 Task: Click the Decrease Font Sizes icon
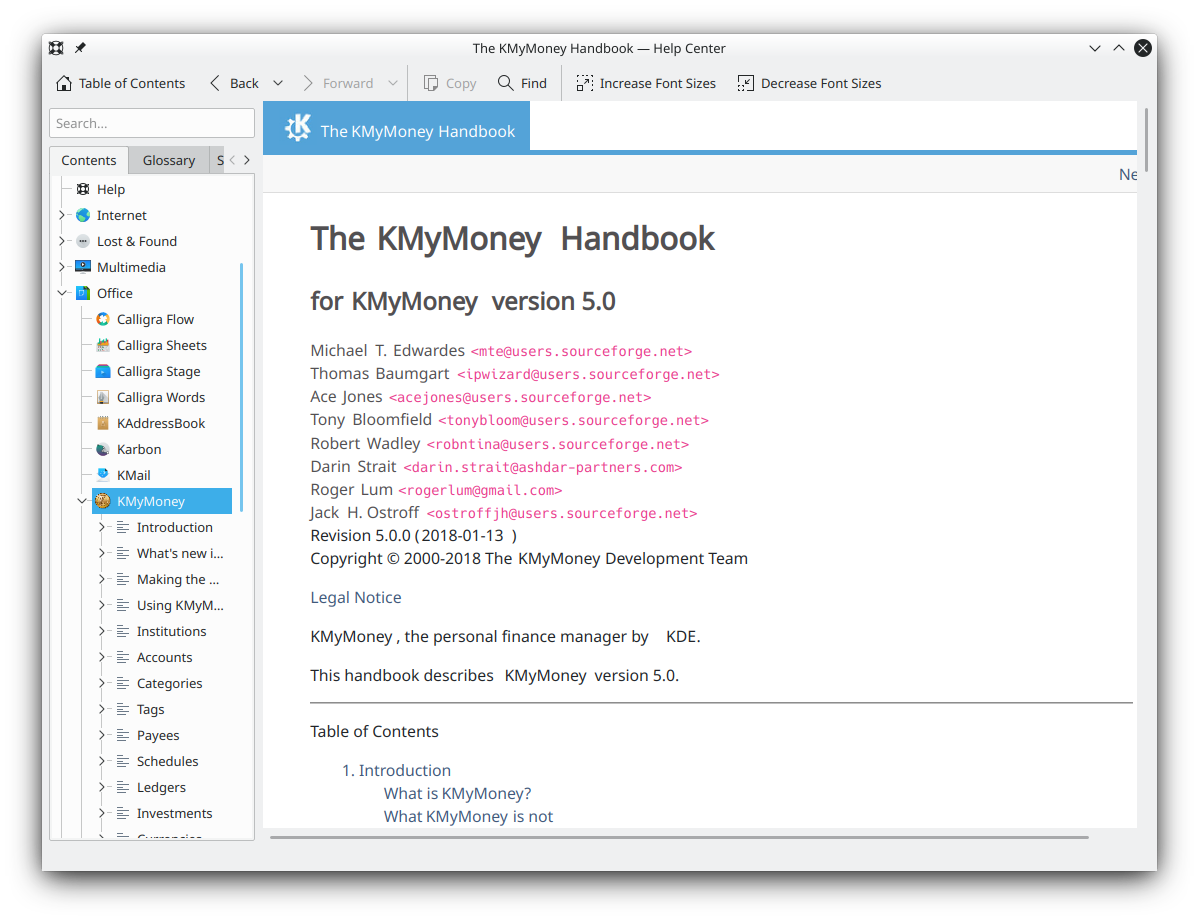click(746, 83)
